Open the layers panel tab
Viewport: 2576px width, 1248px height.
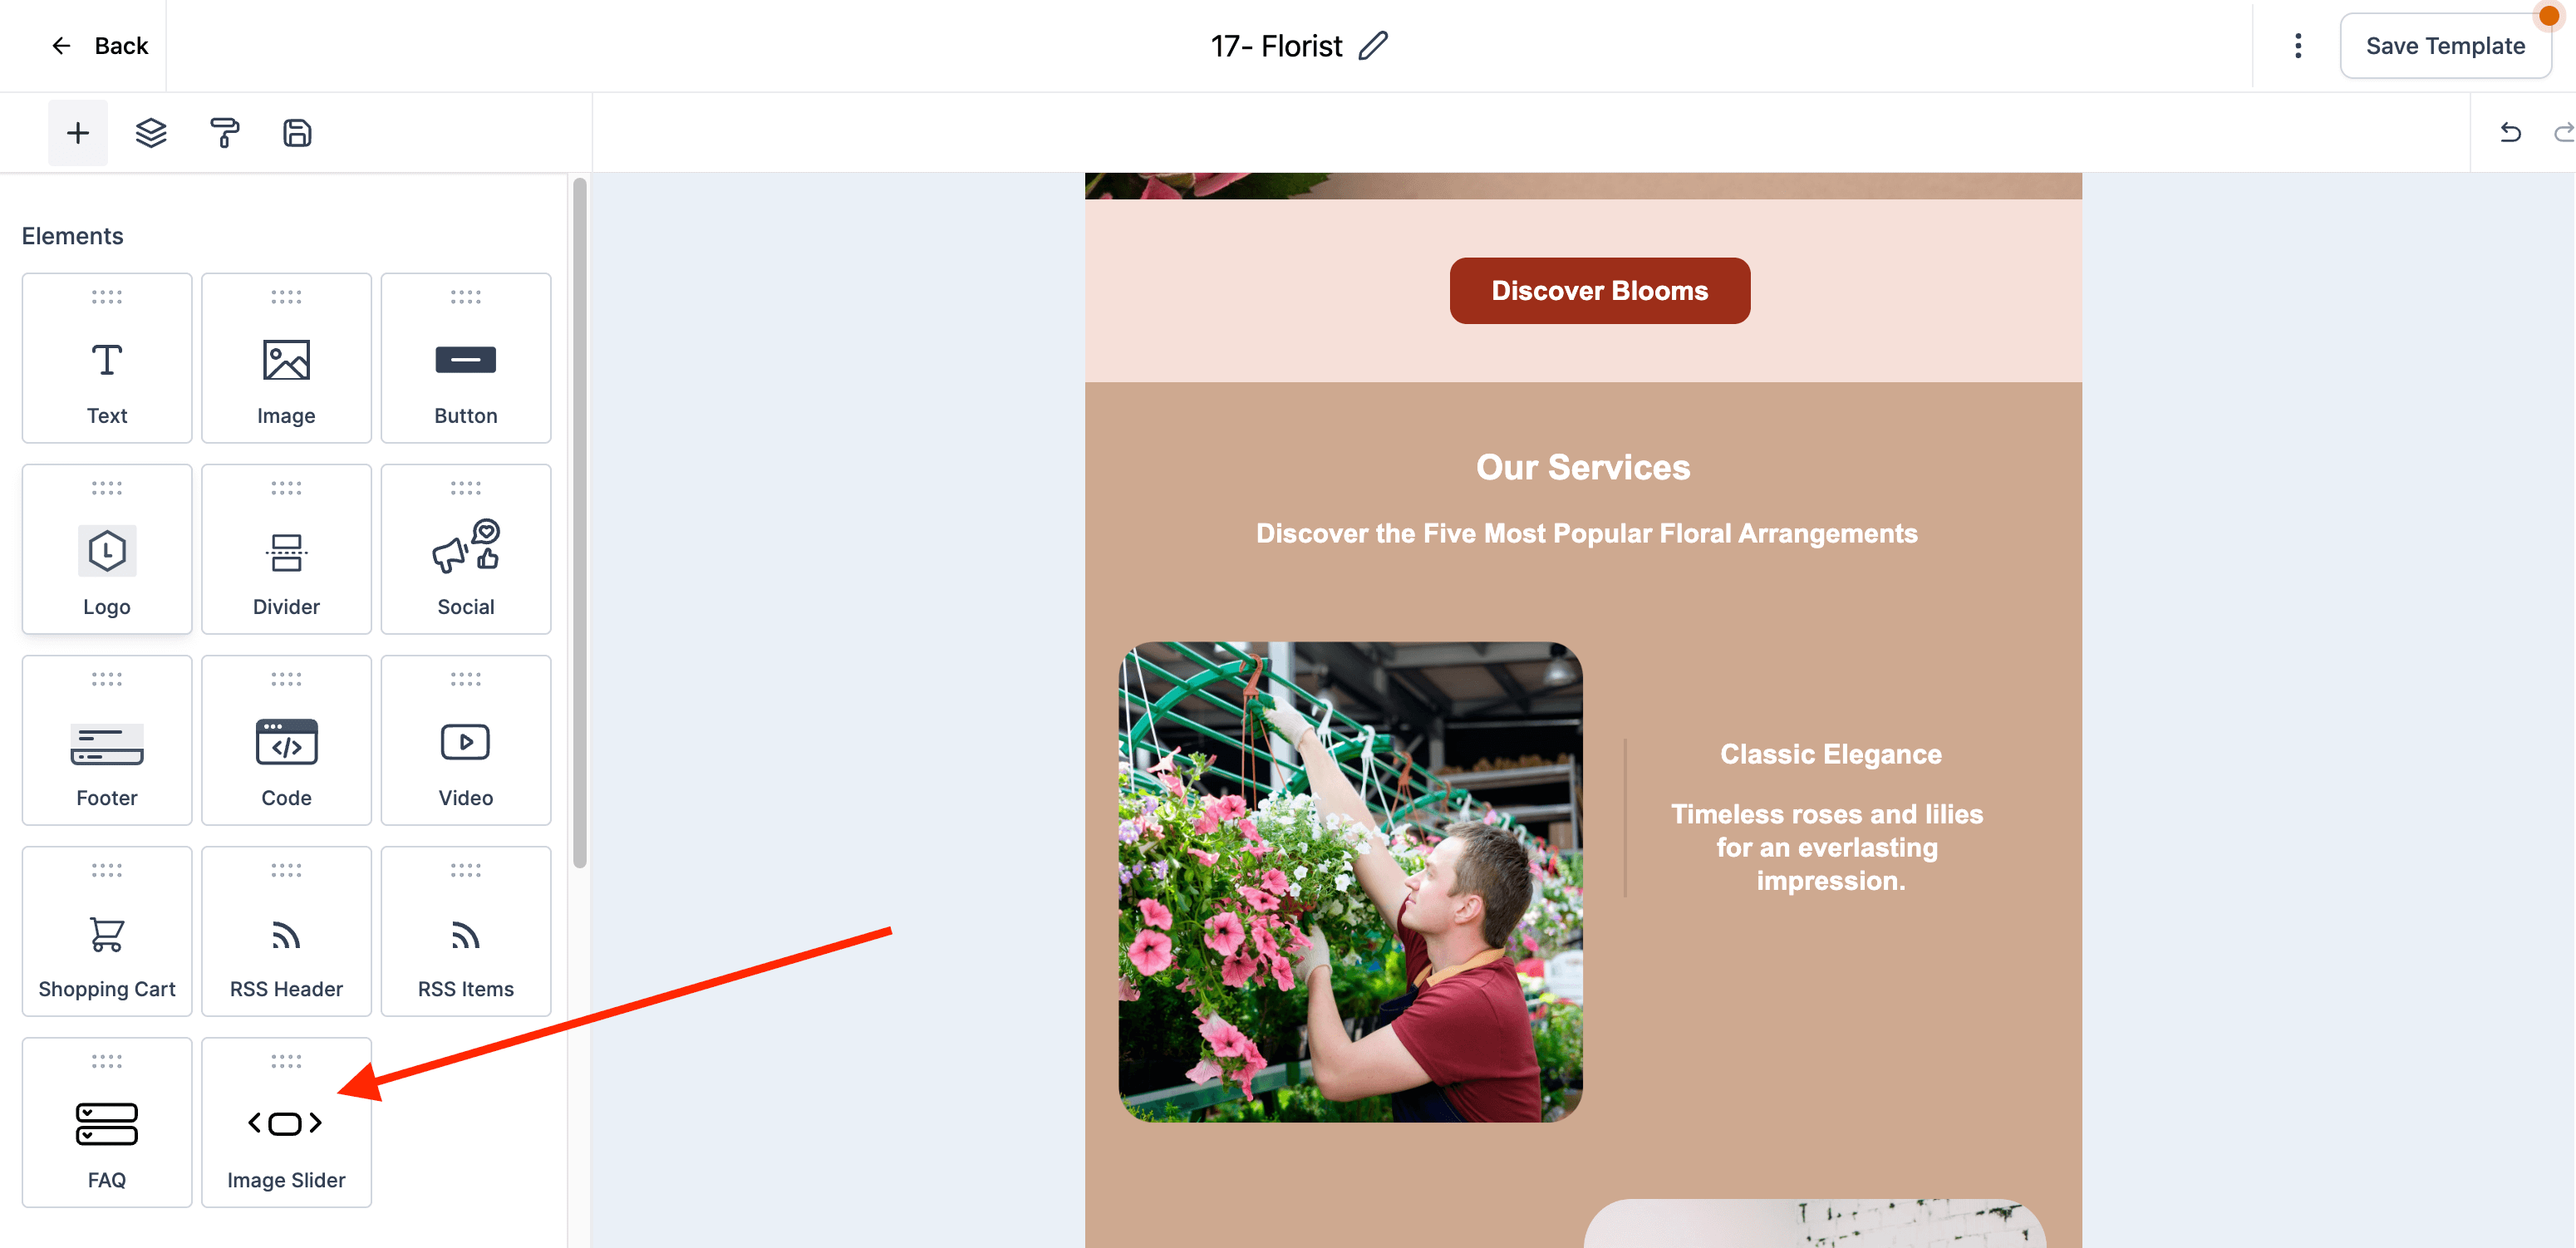pyautogui.click(x=151, y=133)
